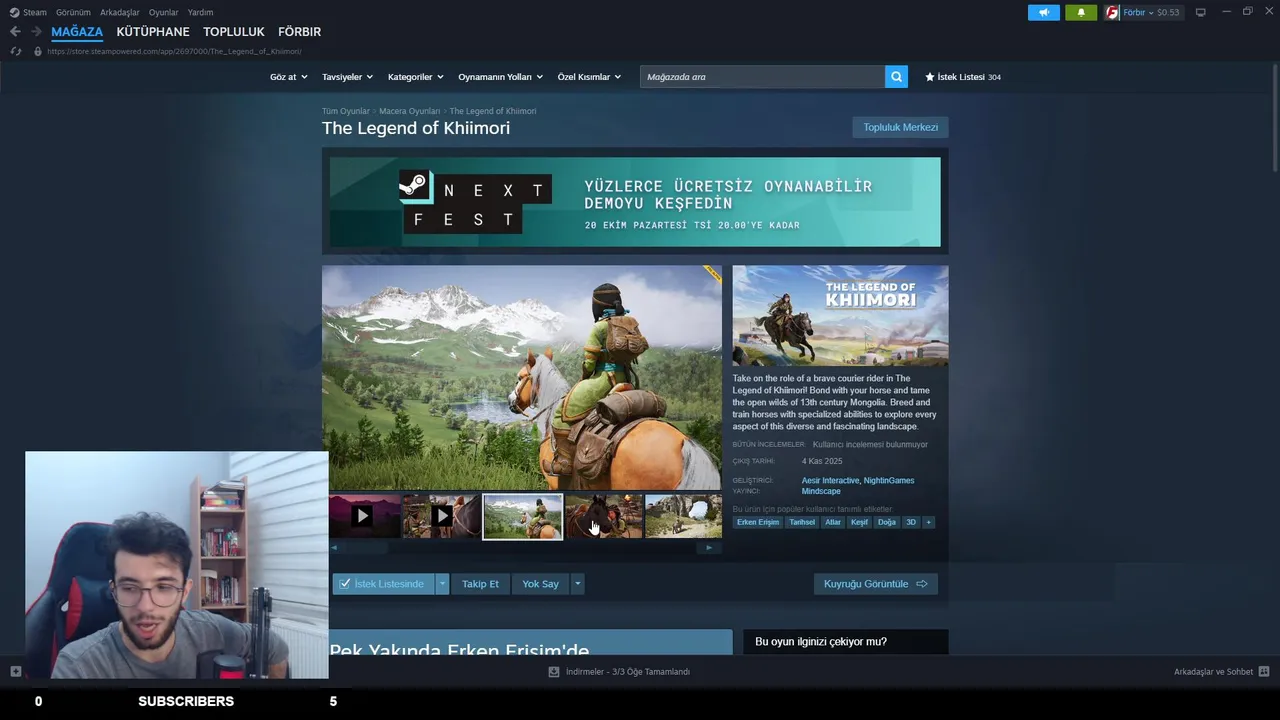Open the İndirmeler downloads status text

(x=628, y=672)
